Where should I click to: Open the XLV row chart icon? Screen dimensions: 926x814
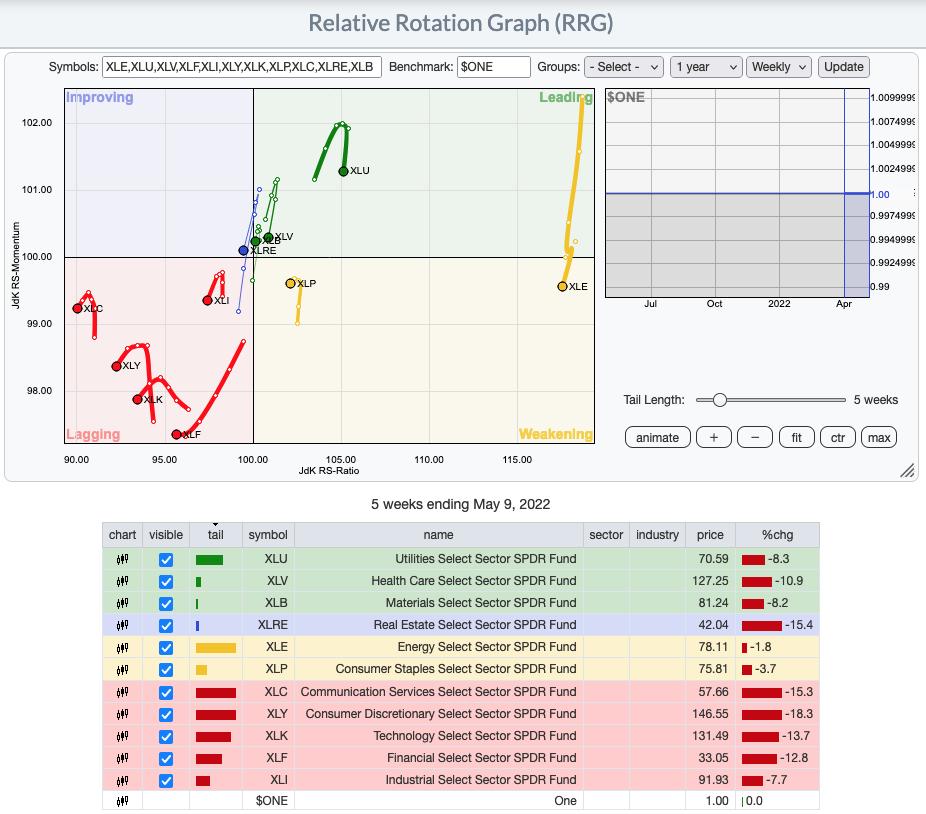[x=122, y=581]
